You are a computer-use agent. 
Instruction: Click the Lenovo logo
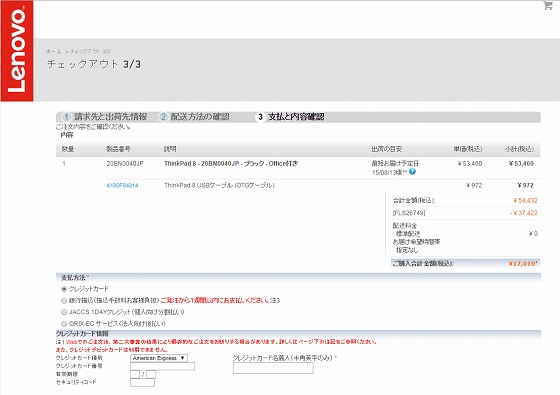click(x=17, y=51)
